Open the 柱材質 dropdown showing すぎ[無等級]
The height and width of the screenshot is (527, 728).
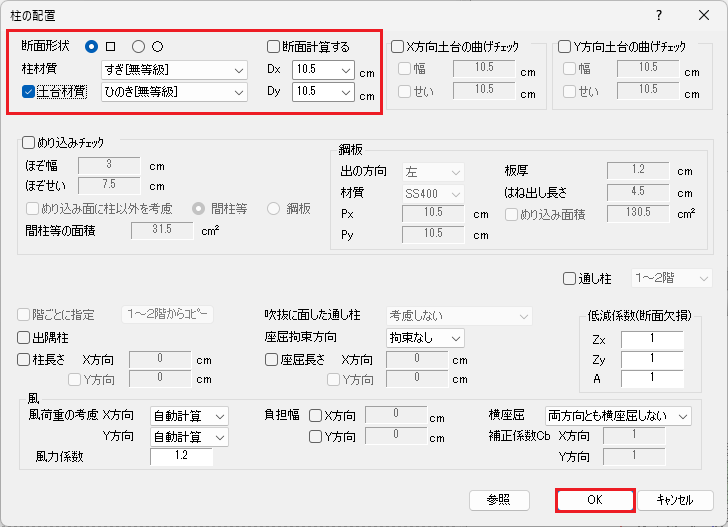coord(174,70)
